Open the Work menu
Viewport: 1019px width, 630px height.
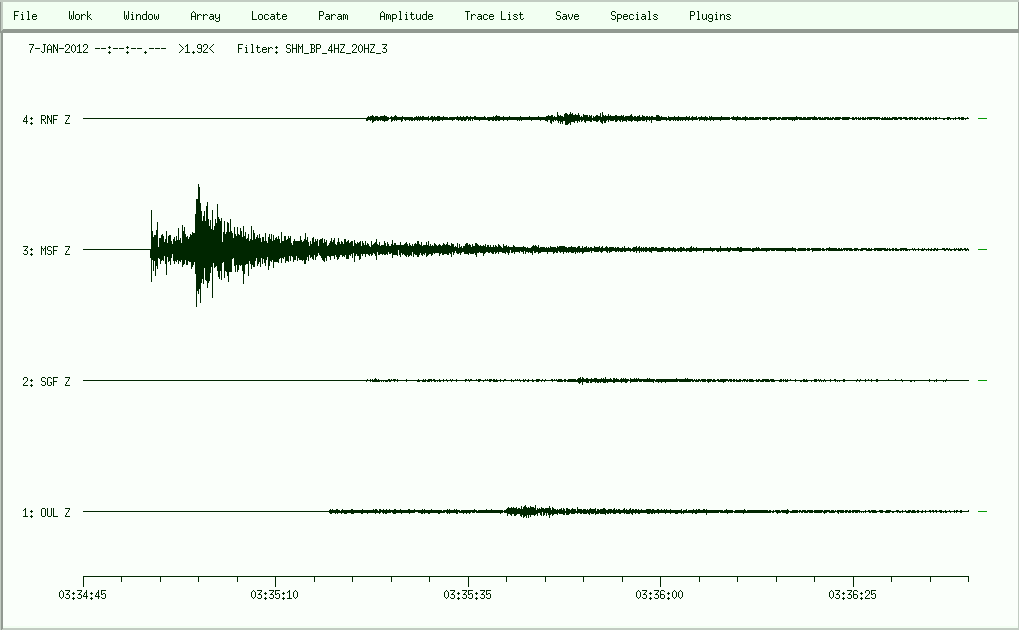80,16
